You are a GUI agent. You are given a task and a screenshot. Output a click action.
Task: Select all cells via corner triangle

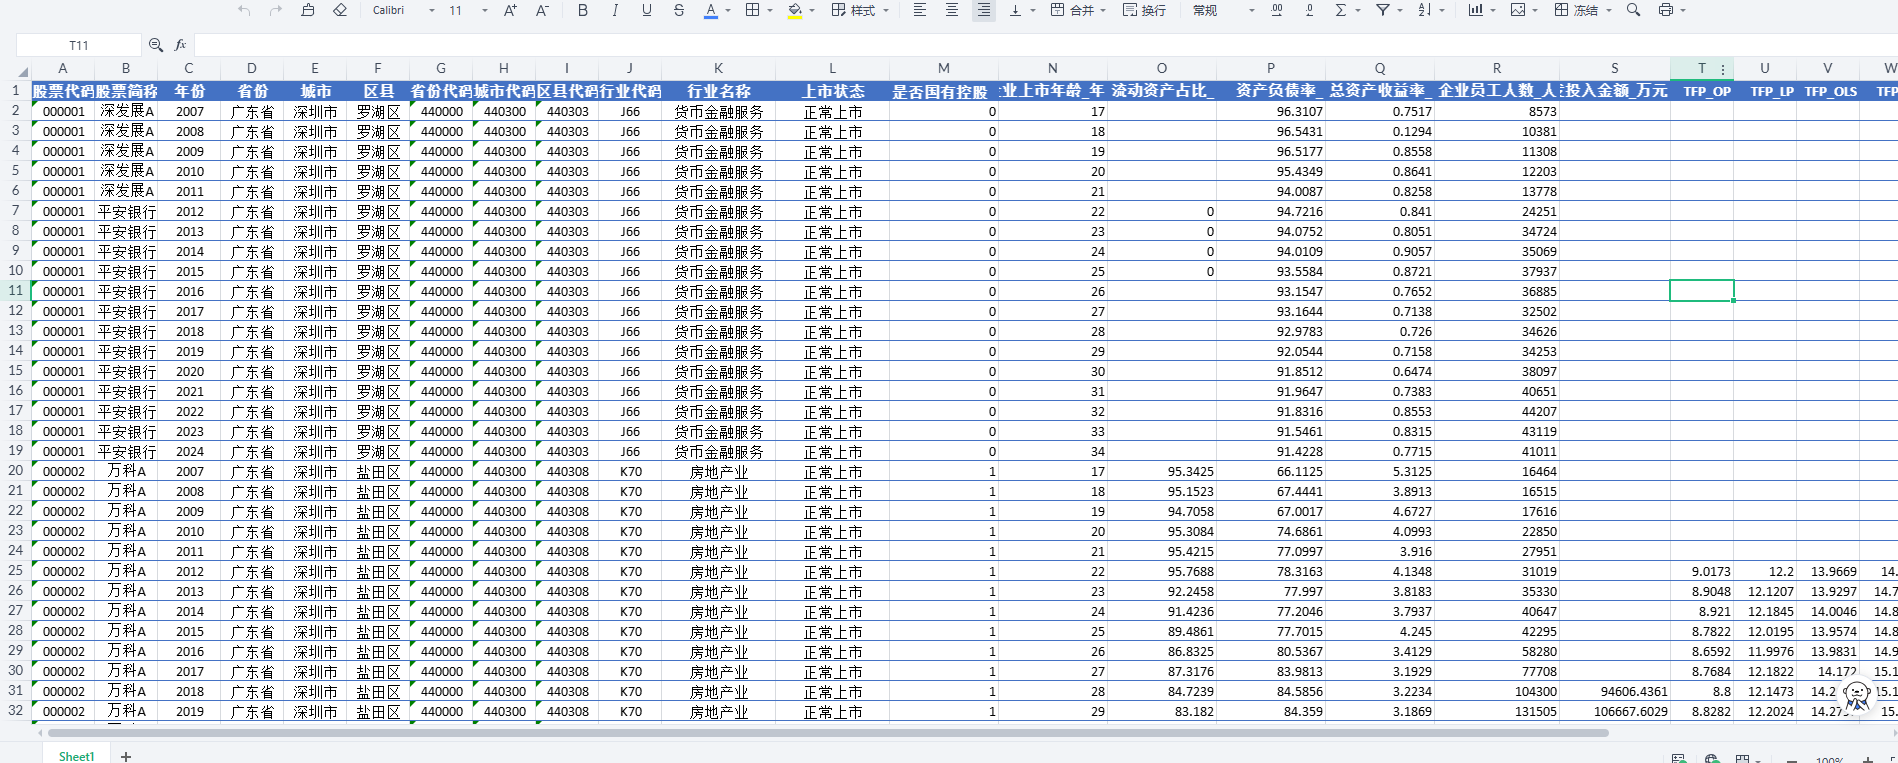click(23, 71)
